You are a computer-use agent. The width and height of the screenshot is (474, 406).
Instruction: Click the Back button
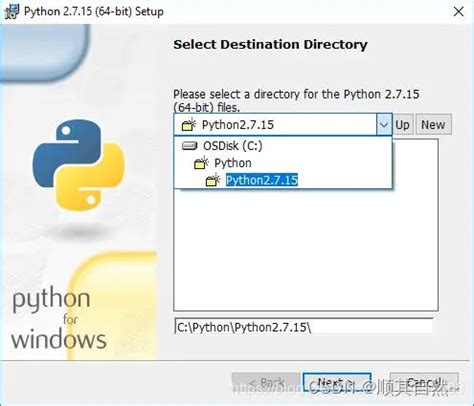(266, 383)
